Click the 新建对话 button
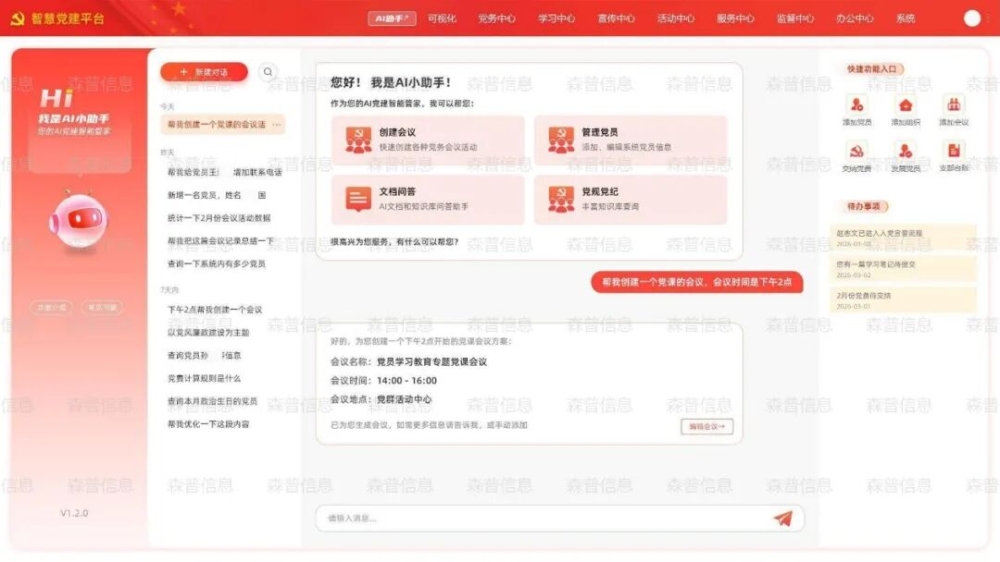The height and width of the screenshot is (562, 1000). (204, 72)
